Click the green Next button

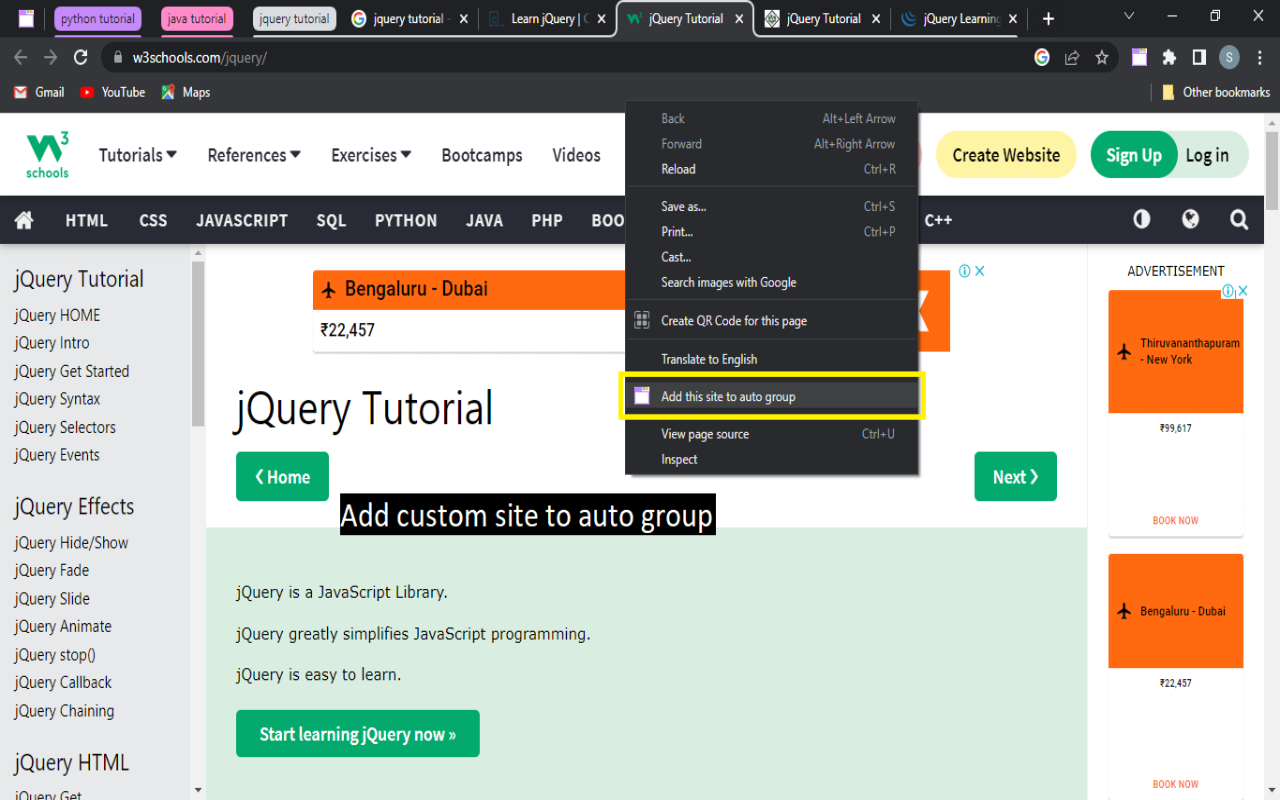point(1015,477)
